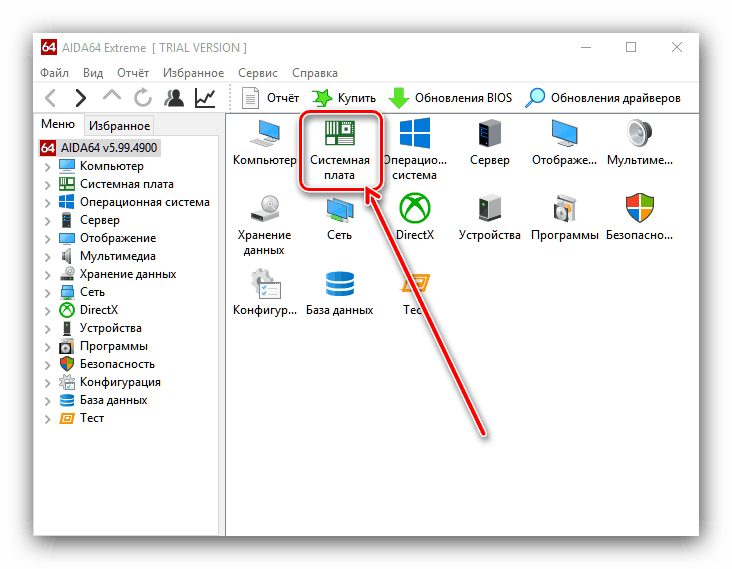Open the Избранное menu in menu bar
Screen dimensions: 732x569
[x=193, y=73]
